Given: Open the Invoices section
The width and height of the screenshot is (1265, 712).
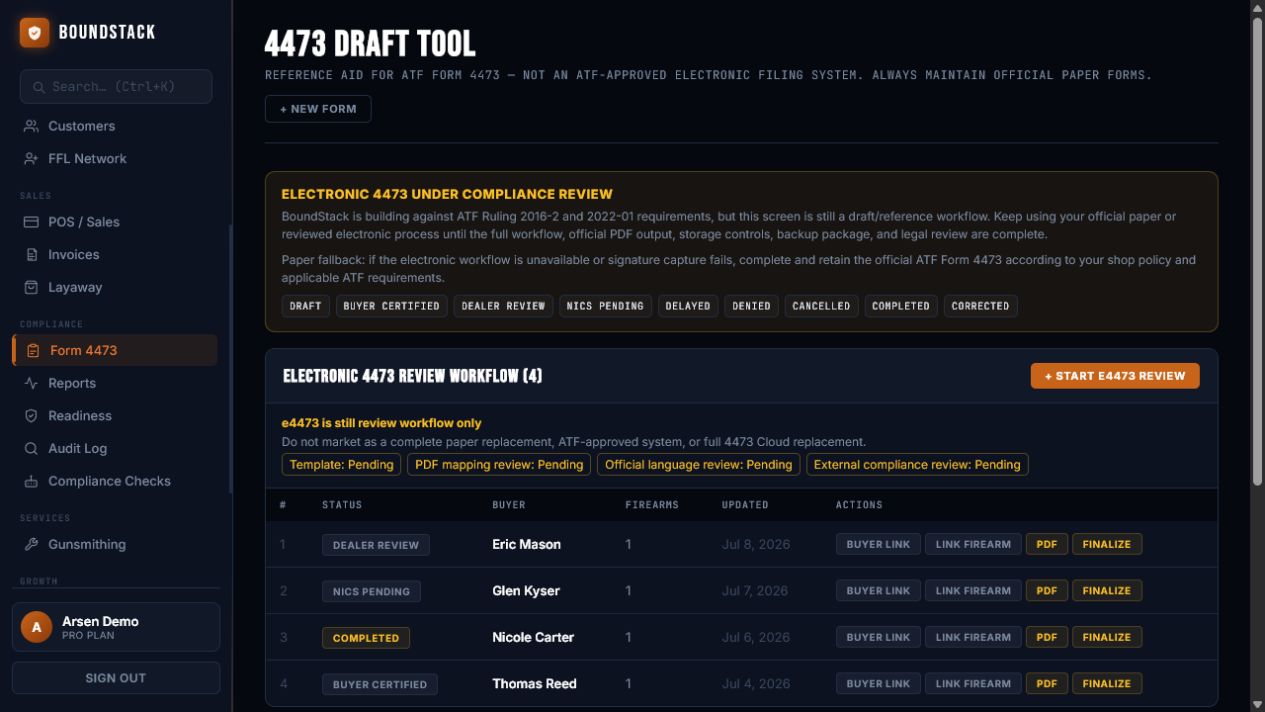Looking at the screenshot, I should tap(115, 255).
